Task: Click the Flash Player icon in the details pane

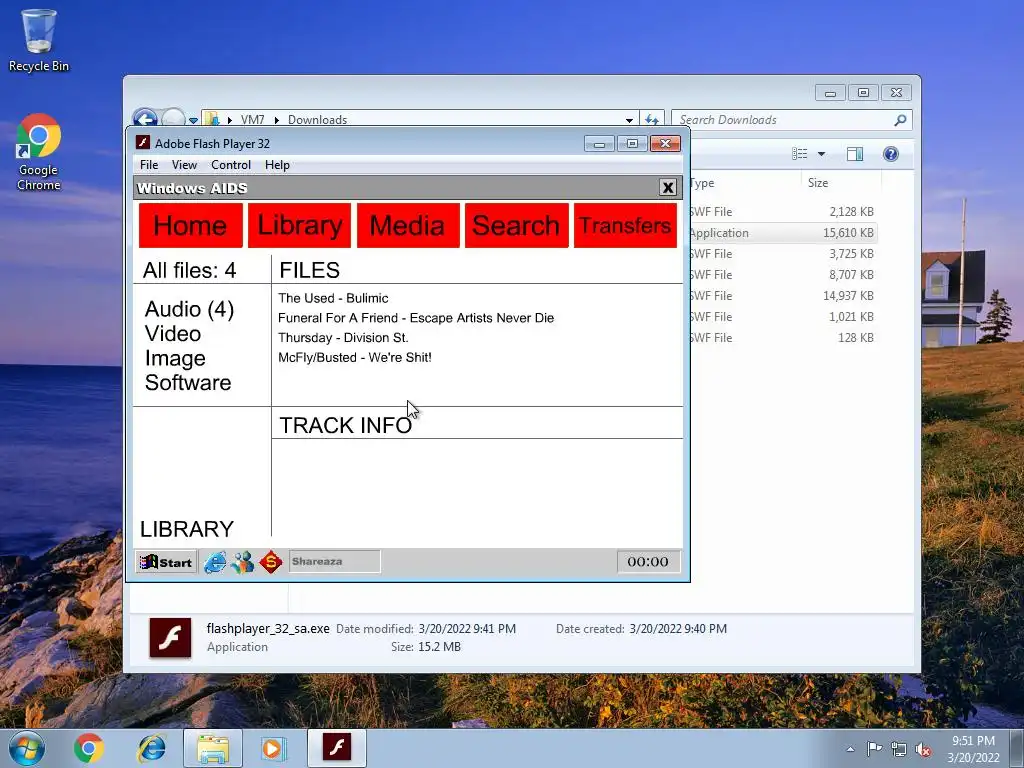Action: tap(170, 637)
